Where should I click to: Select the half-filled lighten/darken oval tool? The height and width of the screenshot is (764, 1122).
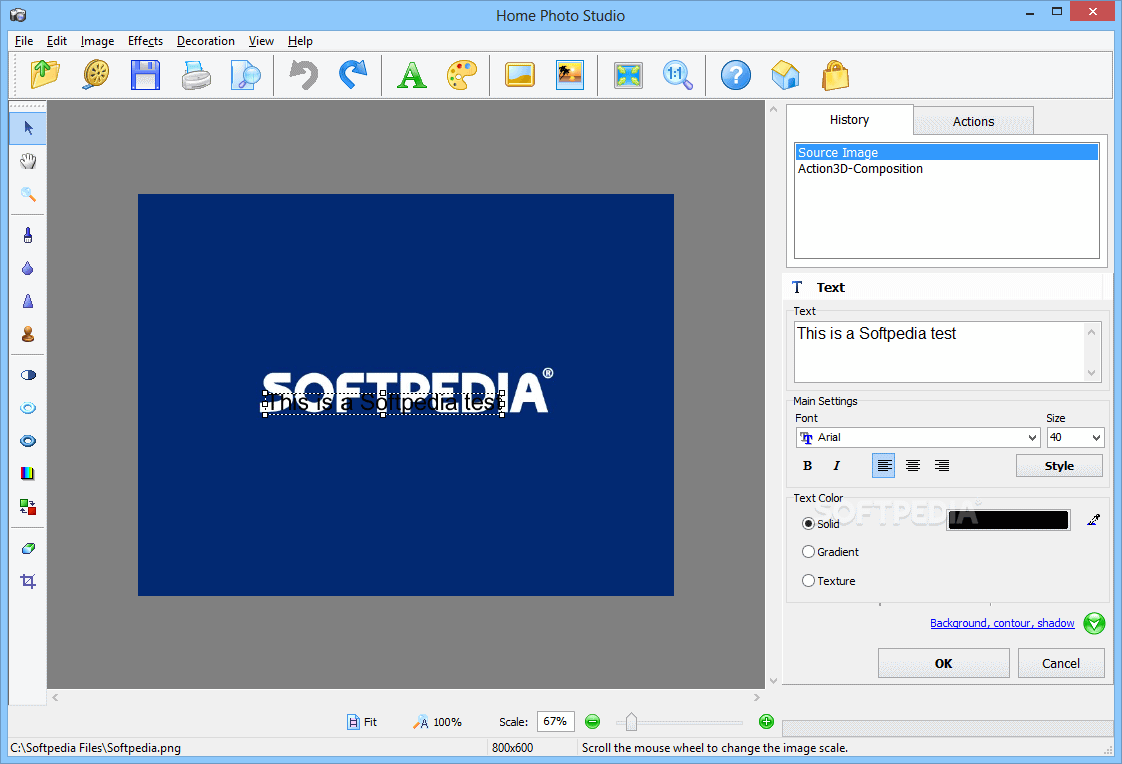coord(28,375)
